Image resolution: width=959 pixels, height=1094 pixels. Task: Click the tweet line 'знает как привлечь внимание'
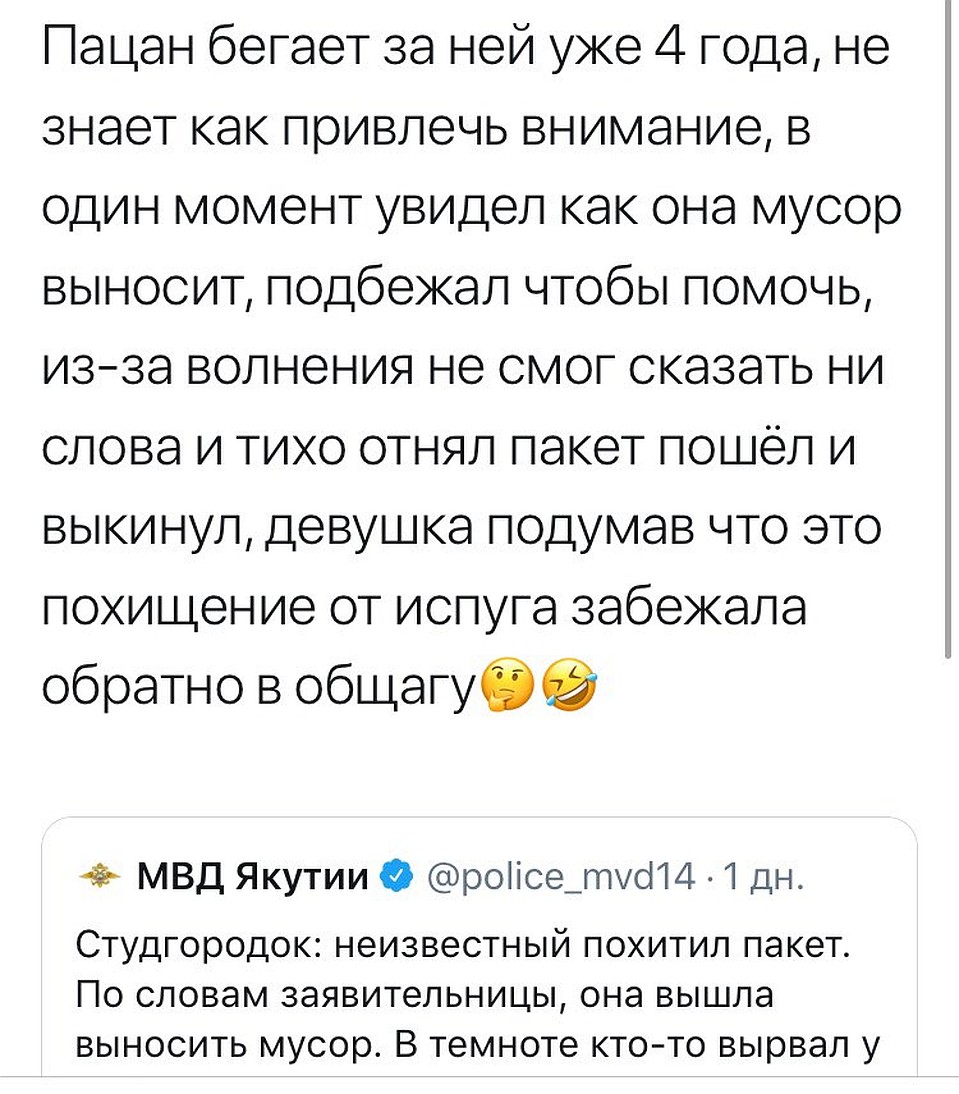428,128
